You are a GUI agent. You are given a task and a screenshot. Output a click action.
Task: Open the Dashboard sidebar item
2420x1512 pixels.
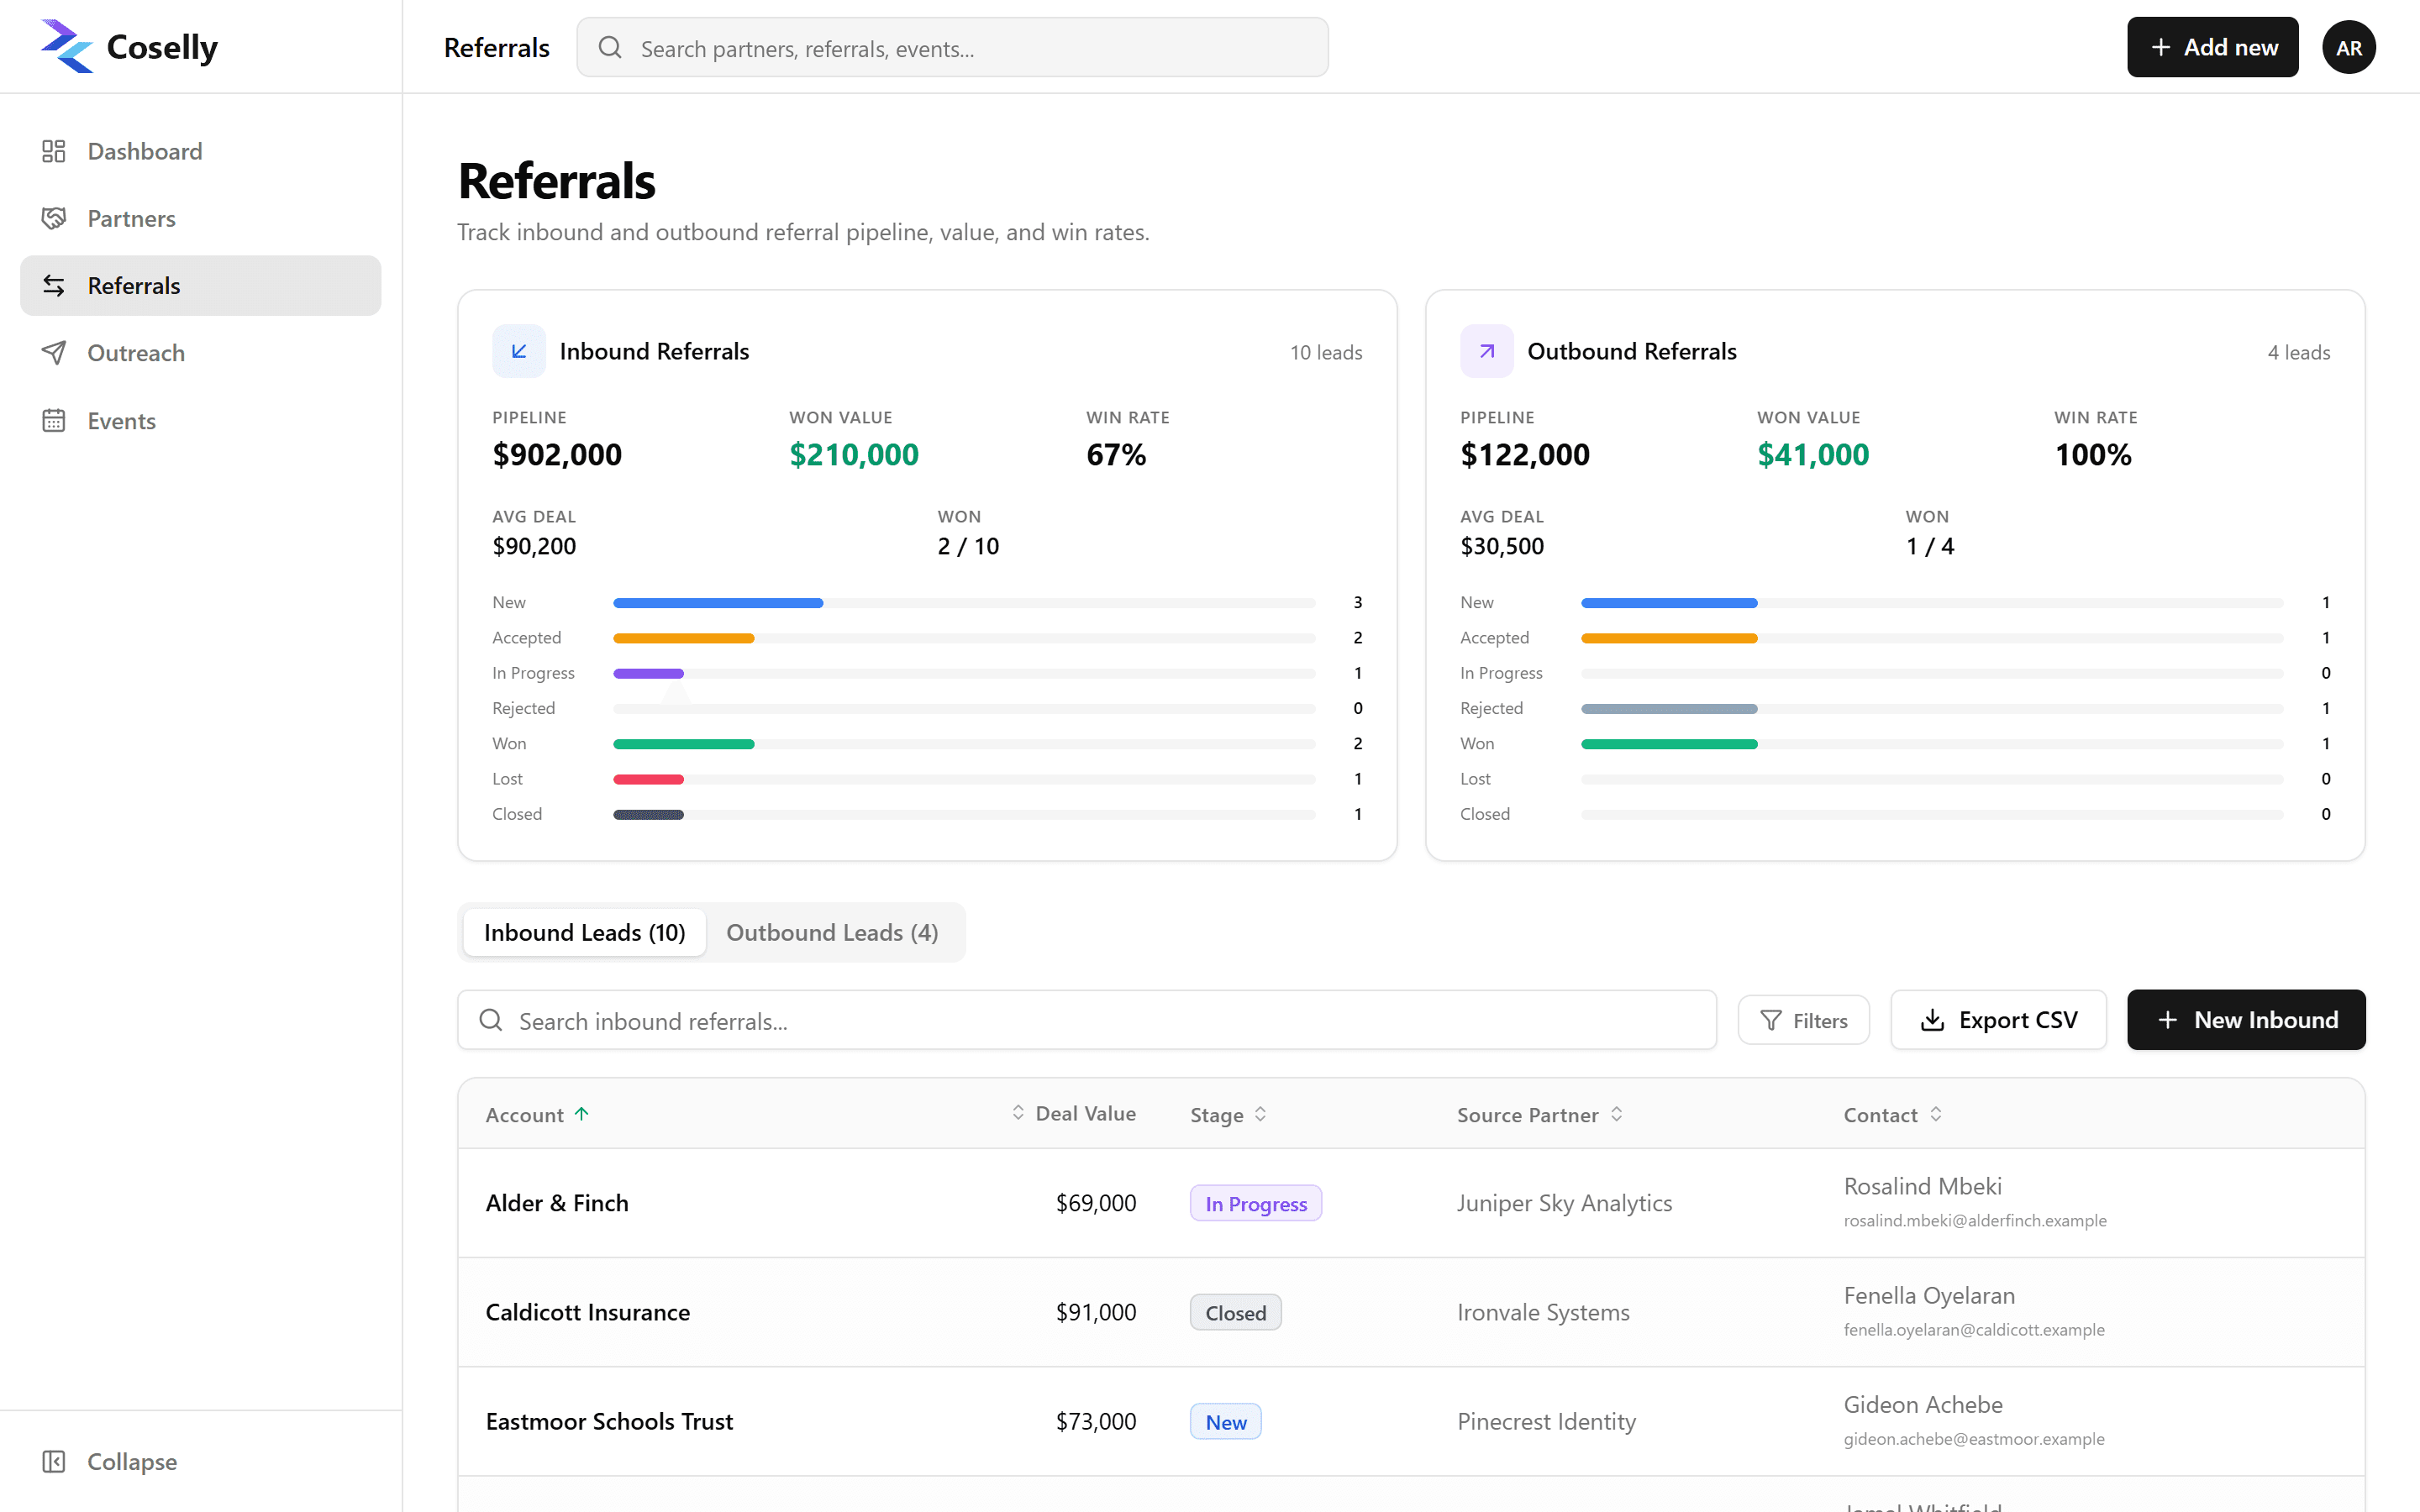(x=200, y=151)
